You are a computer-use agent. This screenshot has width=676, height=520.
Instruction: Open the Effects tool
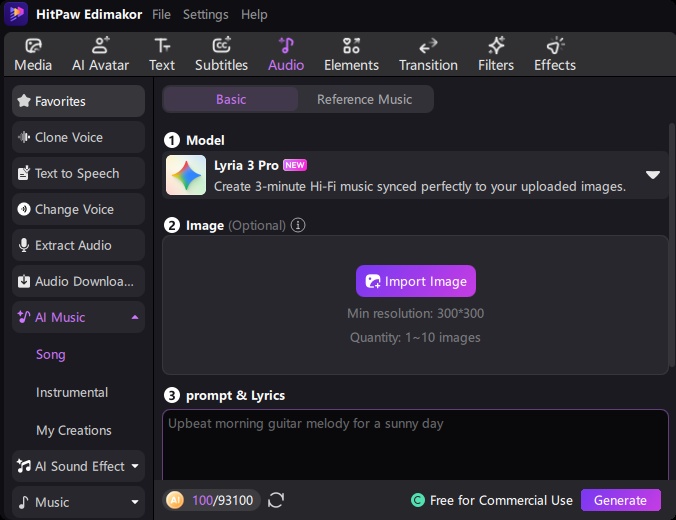tap(555, 55)
